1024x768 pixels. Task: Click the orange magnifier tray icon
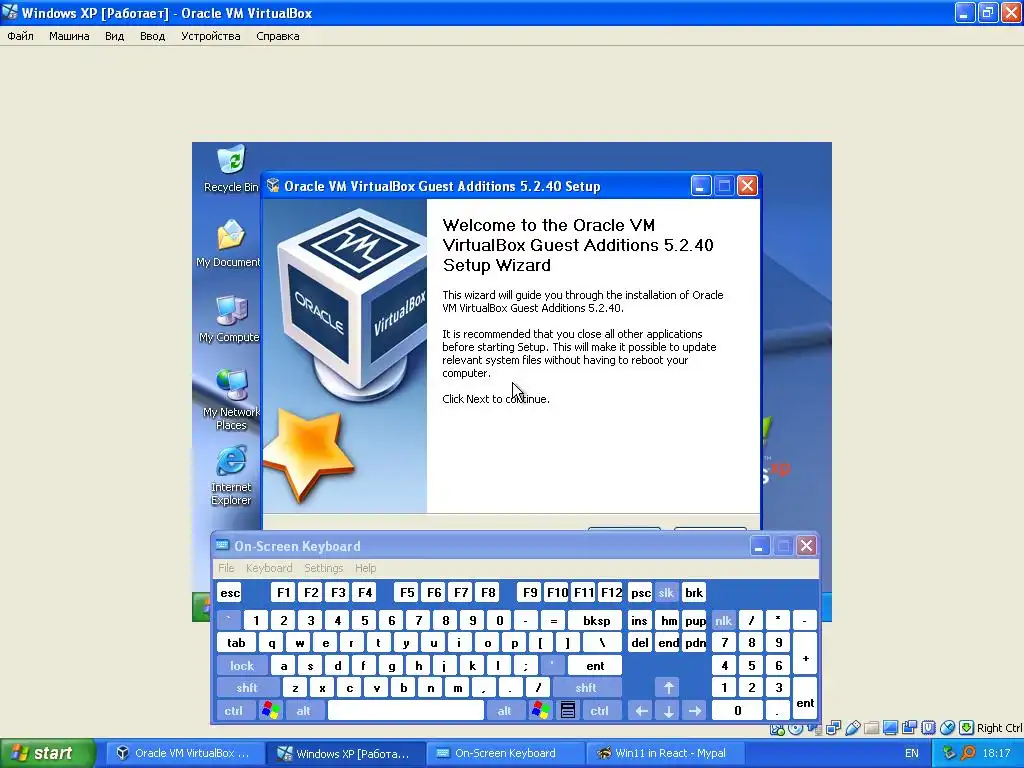tap(968, 753)
